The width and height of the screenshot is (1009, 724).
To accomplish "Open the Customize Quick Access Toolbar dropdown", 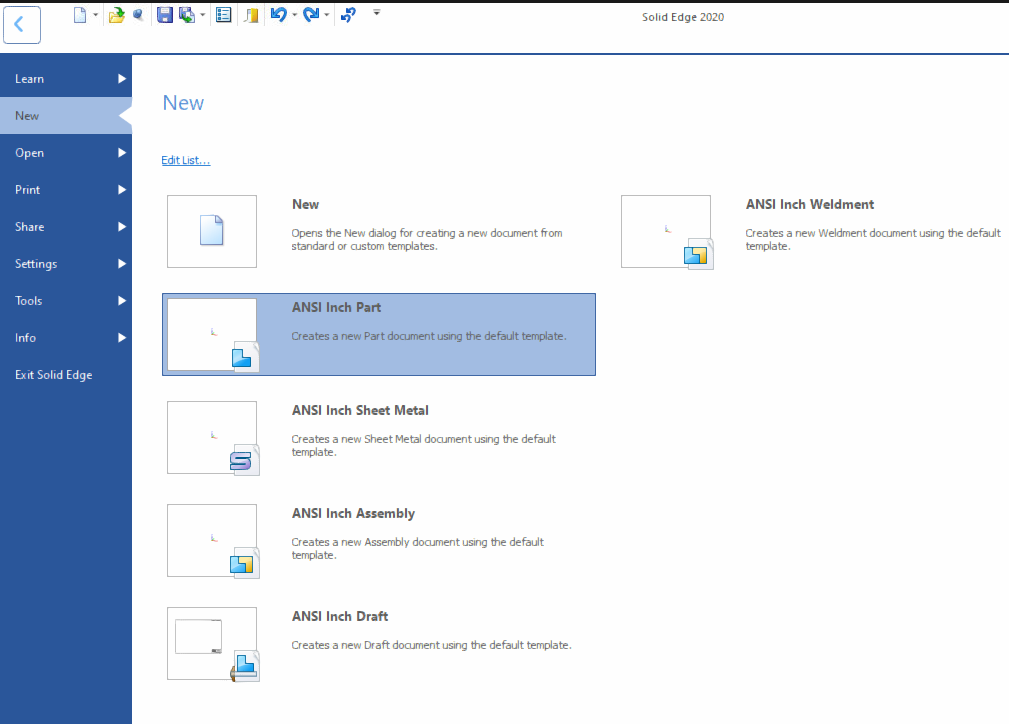I will 376,12.
